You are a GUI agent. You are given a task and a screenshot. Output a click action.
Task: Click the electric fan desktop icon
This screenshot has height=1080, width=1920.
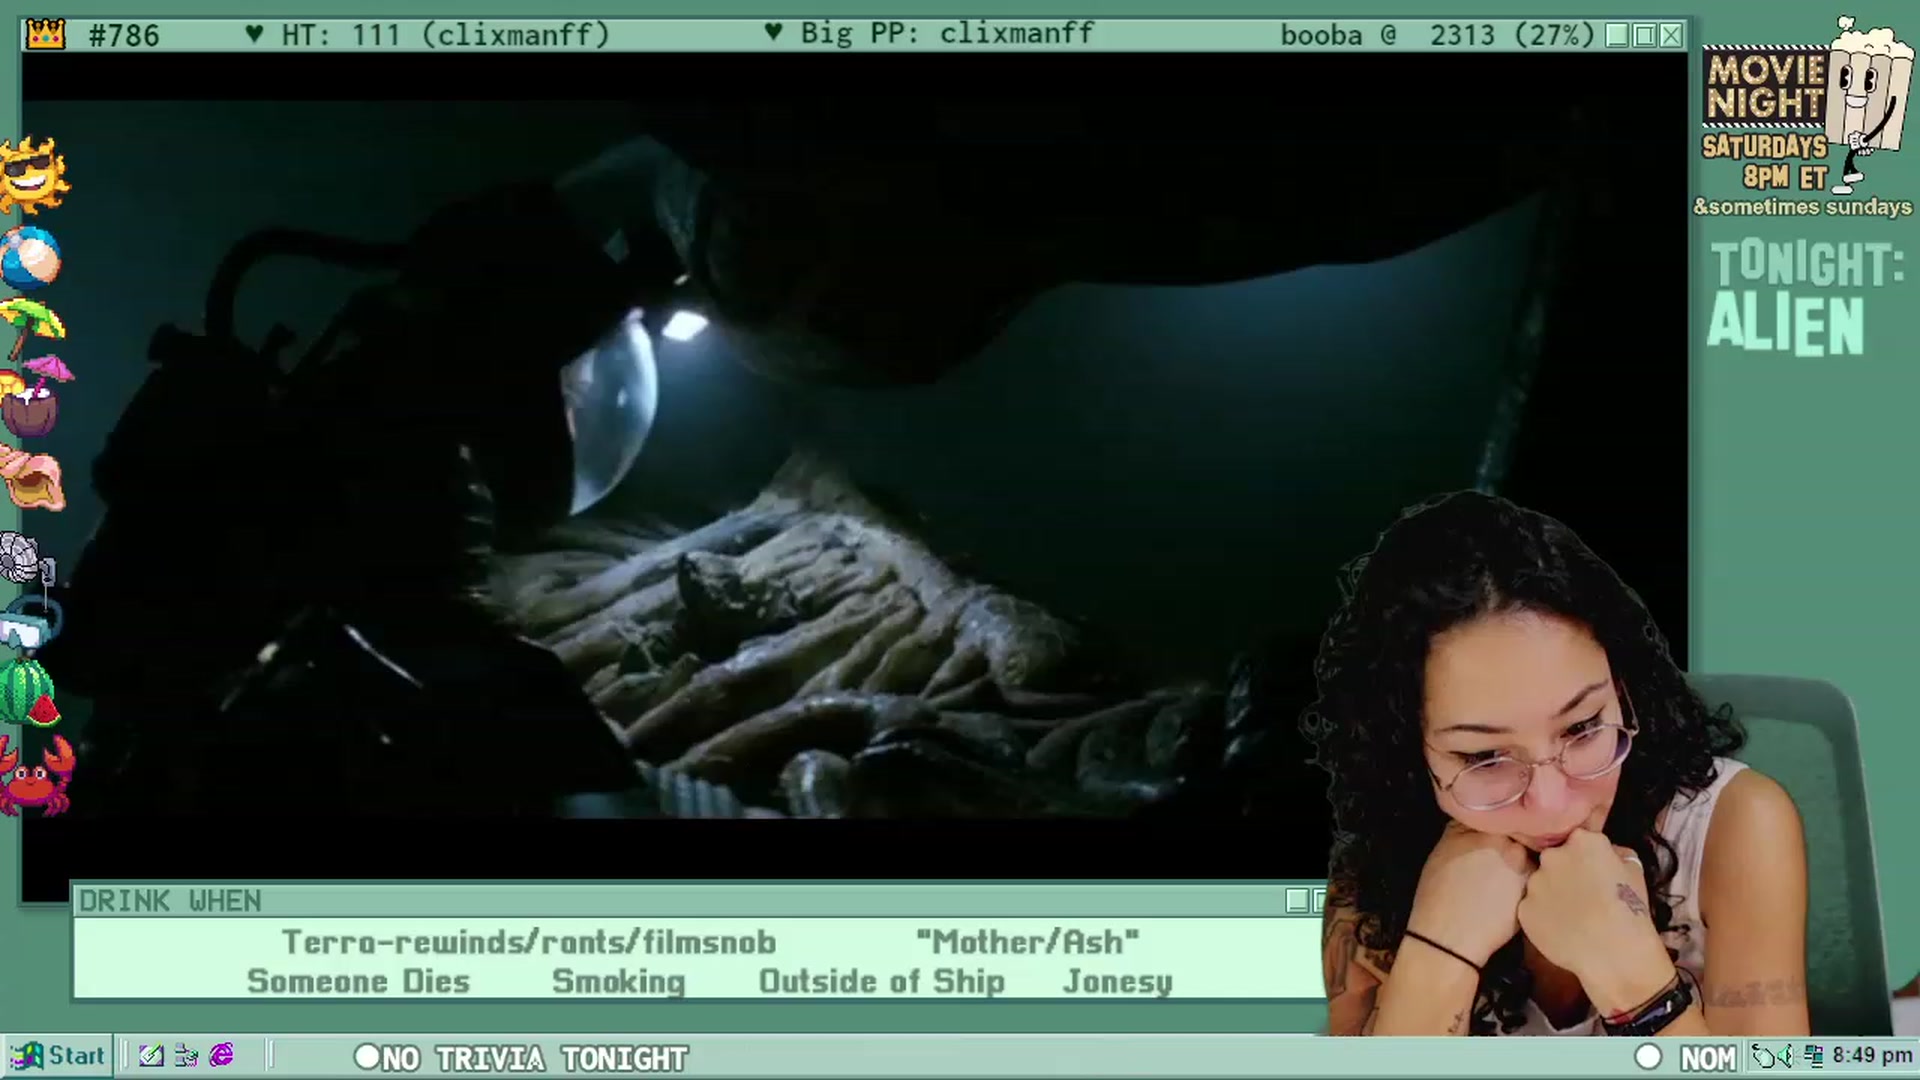[x=27, y=560]
